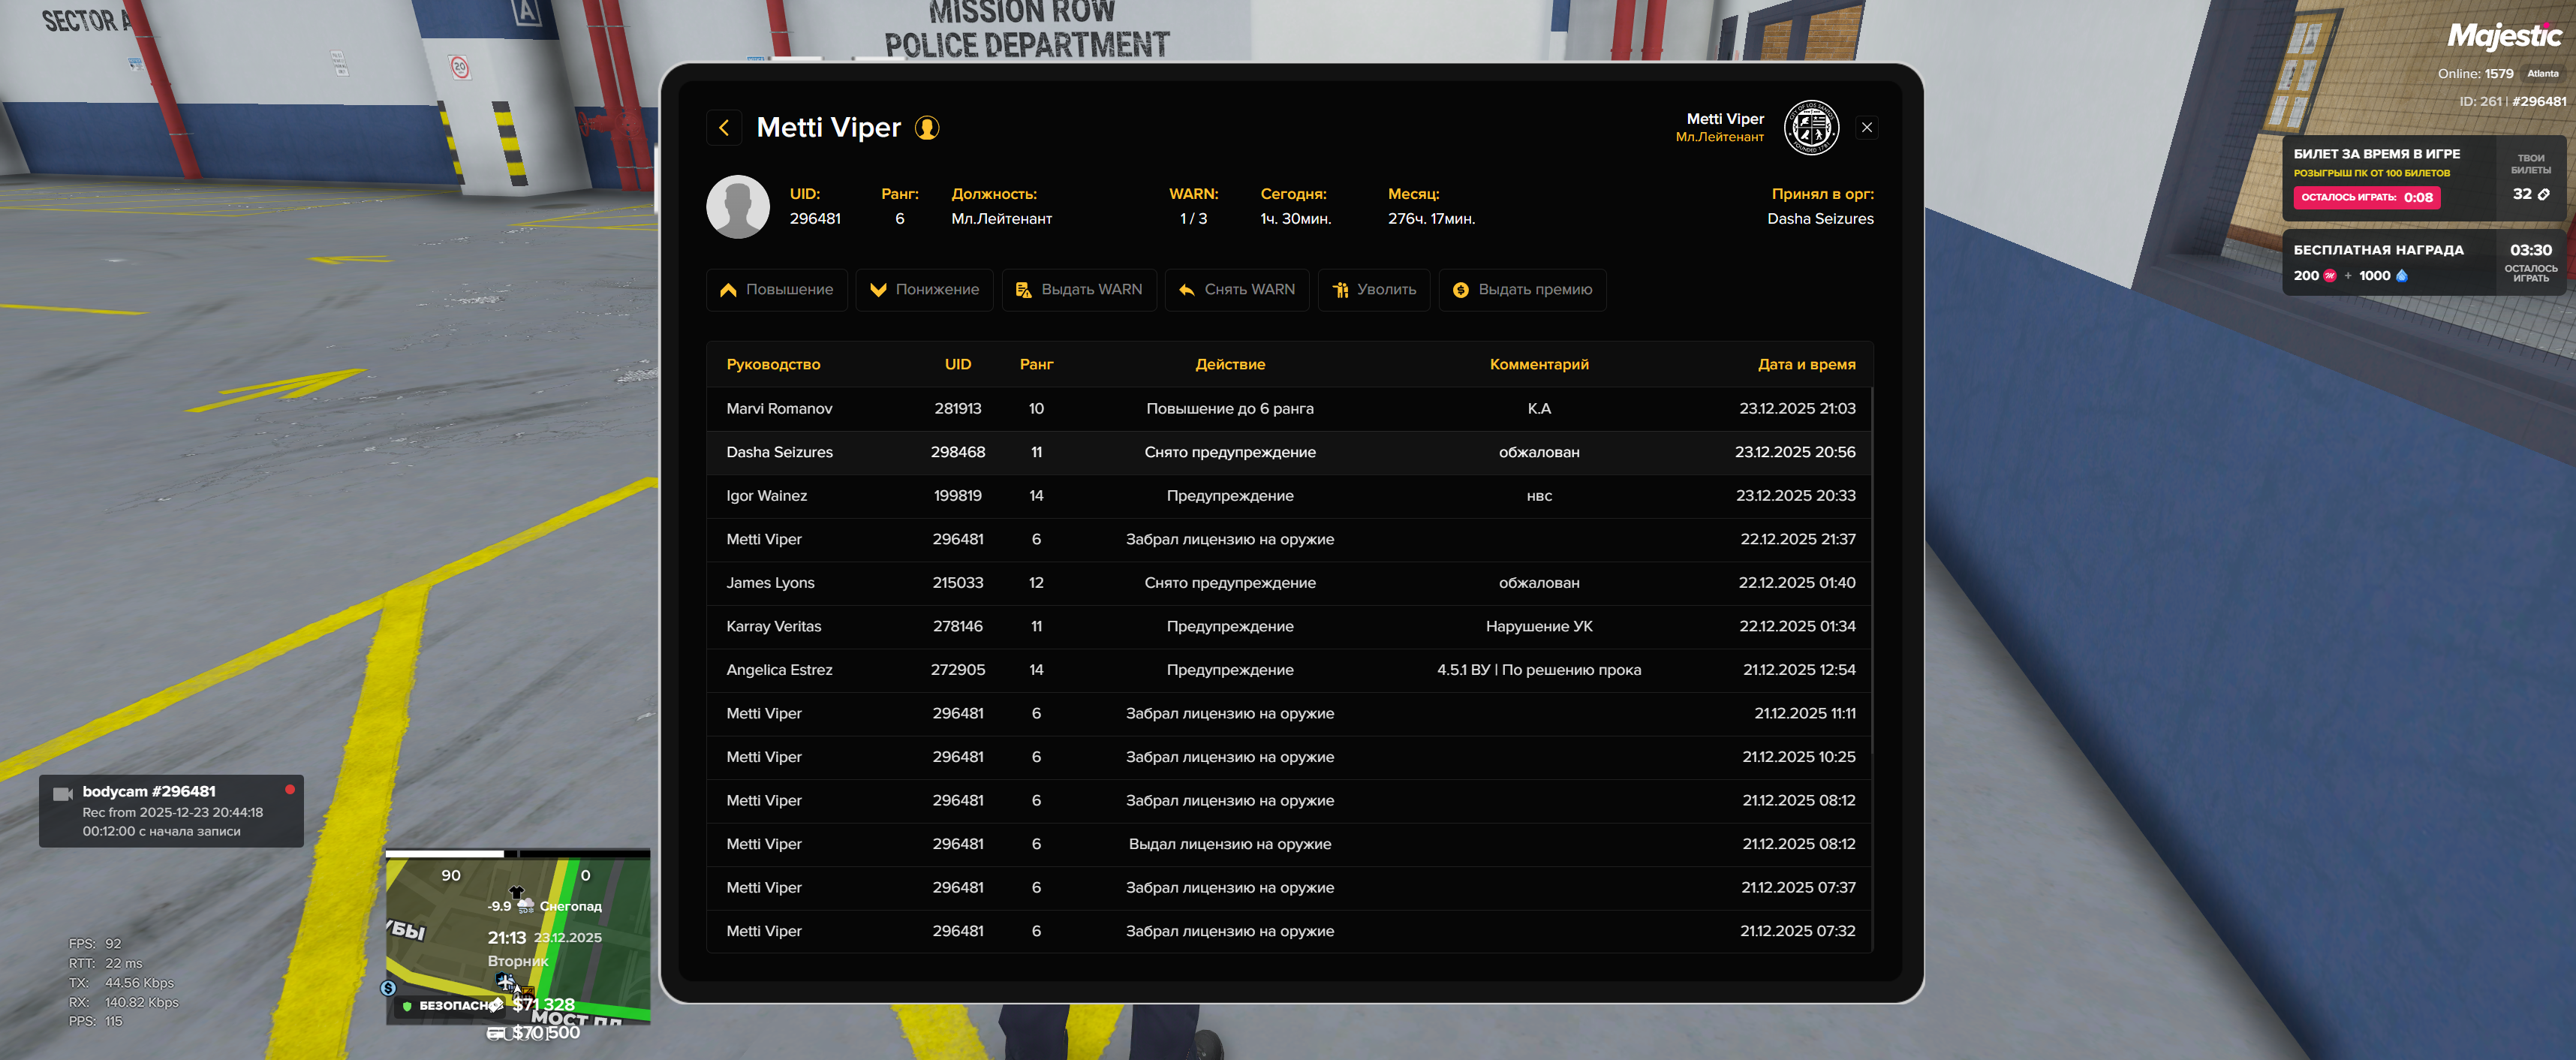Click the police department emblem icon
The width and height of the screenshot is (2576, 1060).
click(x=1811, y=128)
